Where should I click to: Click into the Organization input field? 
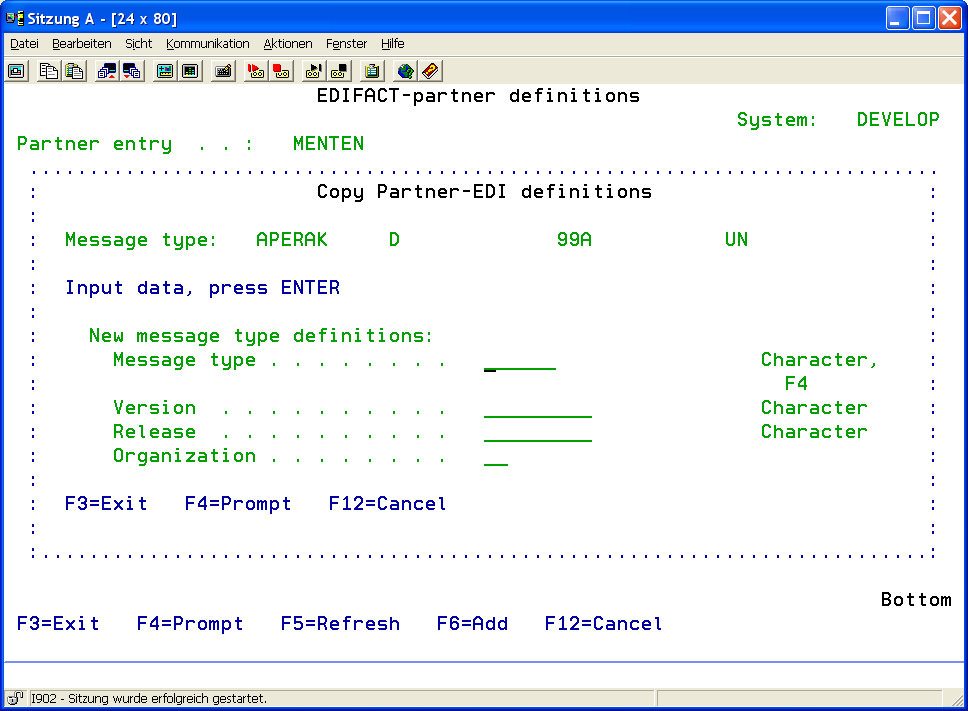[x=496, y=457]
